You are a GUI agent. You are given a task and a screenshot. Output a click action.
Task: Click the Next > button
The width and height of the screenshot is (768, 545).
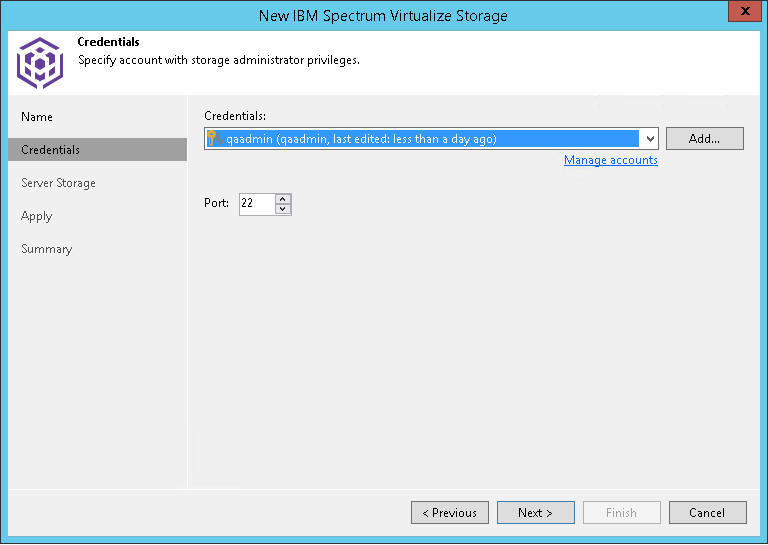536,513
